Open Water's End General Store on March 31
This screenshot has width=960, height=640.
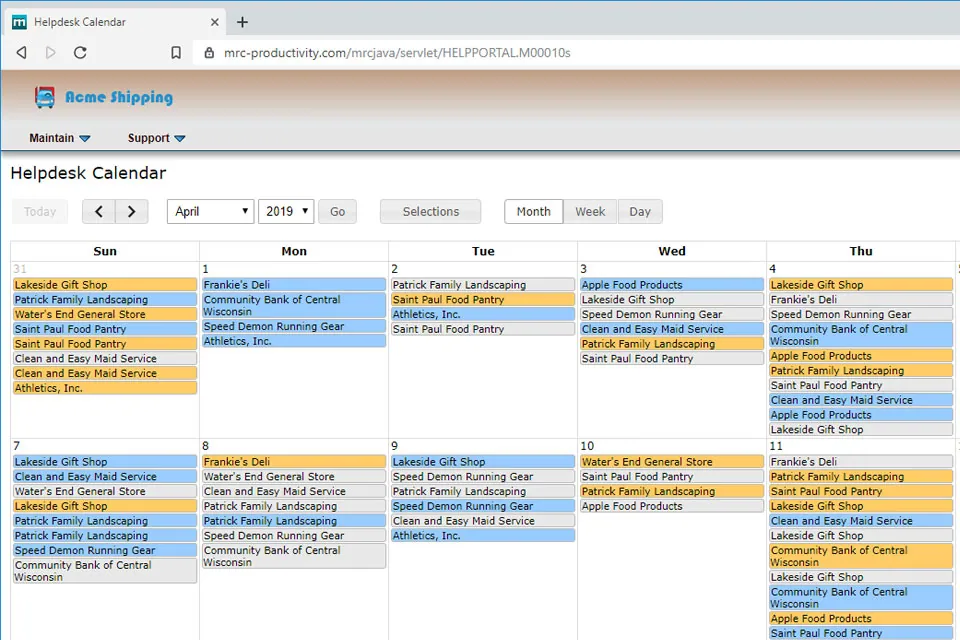[105, 314]
